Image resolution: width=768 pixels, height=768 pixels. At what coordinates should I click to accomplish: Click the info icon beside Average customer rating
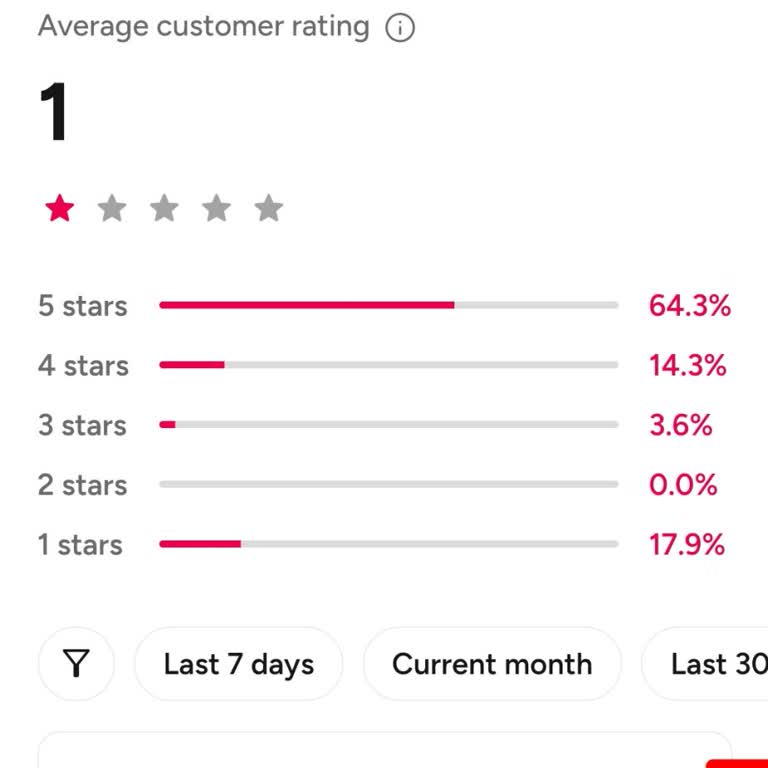tap(400, 28)
